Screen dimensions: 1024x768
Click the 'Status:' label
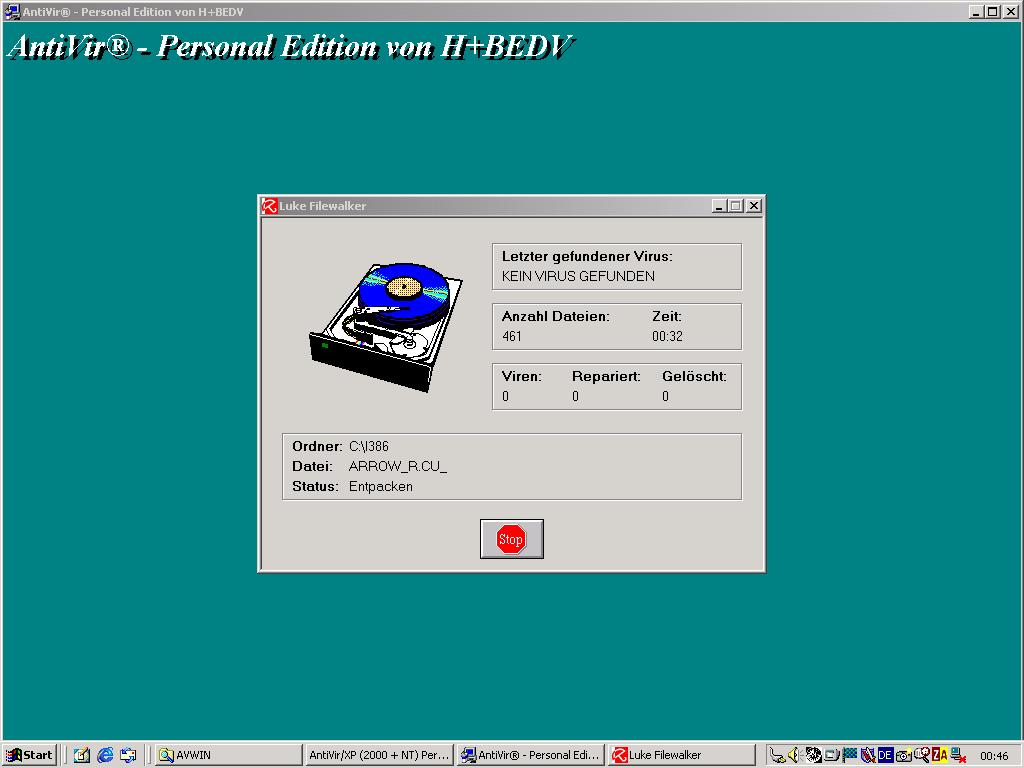click(x=315, y=487)
